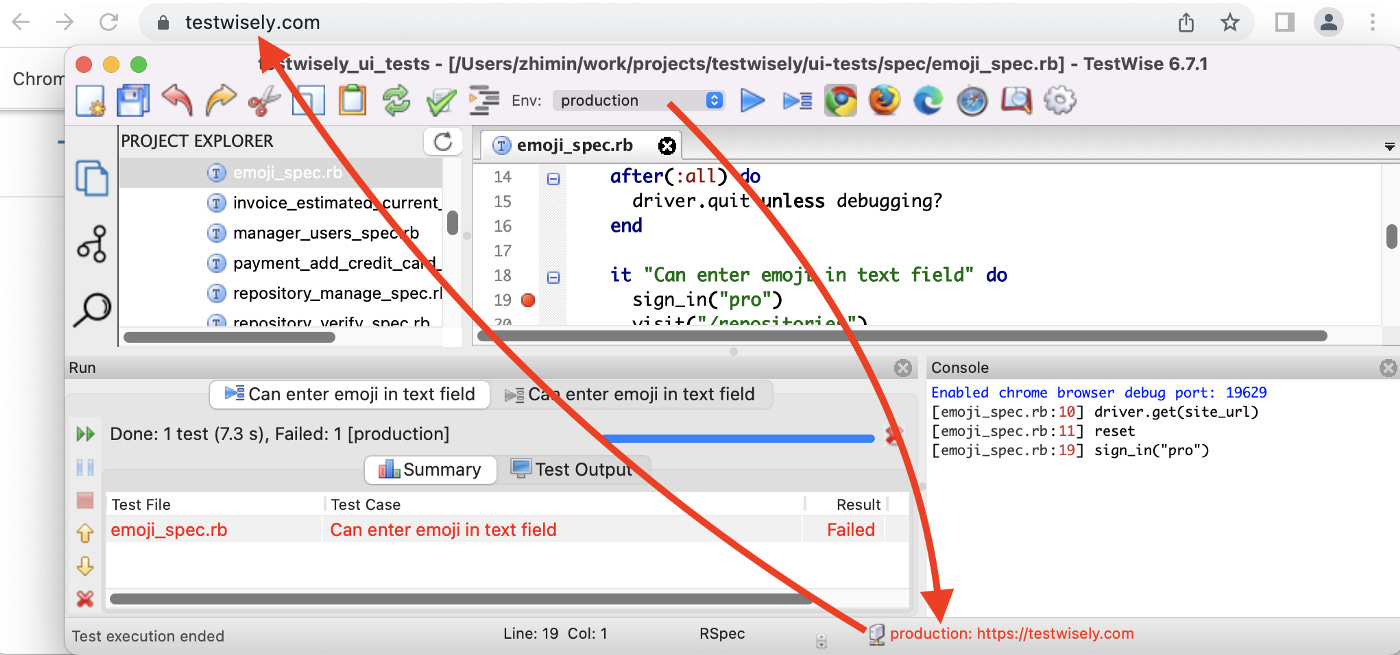Click the 'Failed' result cell

[x=851, y=530]
